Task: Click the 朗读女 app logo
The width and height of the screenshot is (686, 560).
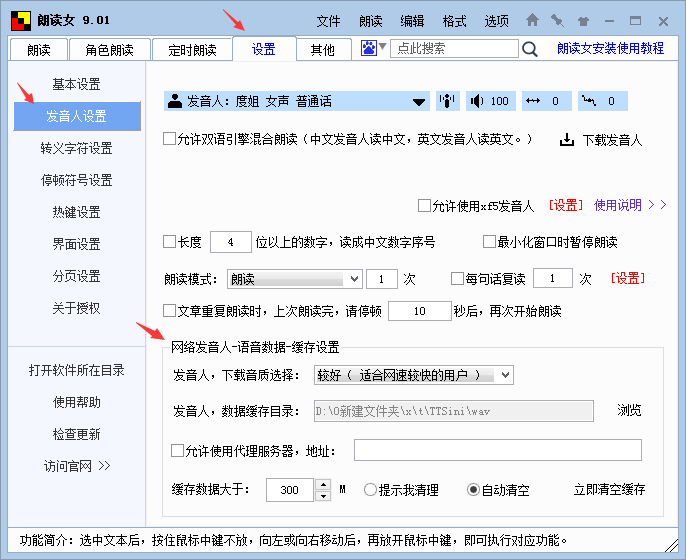Action: (21, 21)
